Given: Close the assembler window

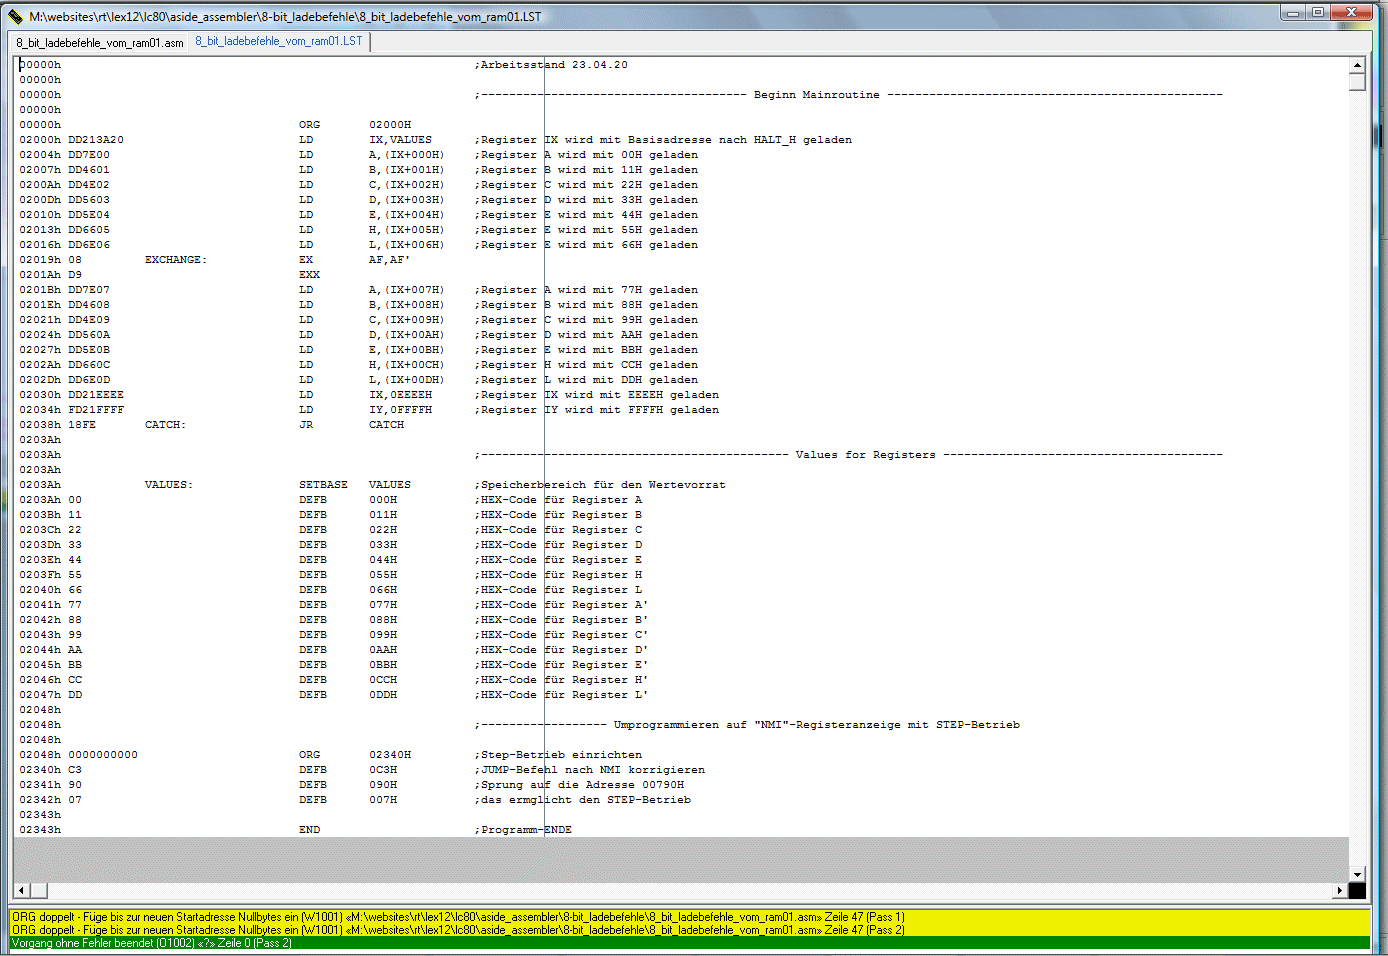Looking at the screenshot, I should (x=1352, y=13).
